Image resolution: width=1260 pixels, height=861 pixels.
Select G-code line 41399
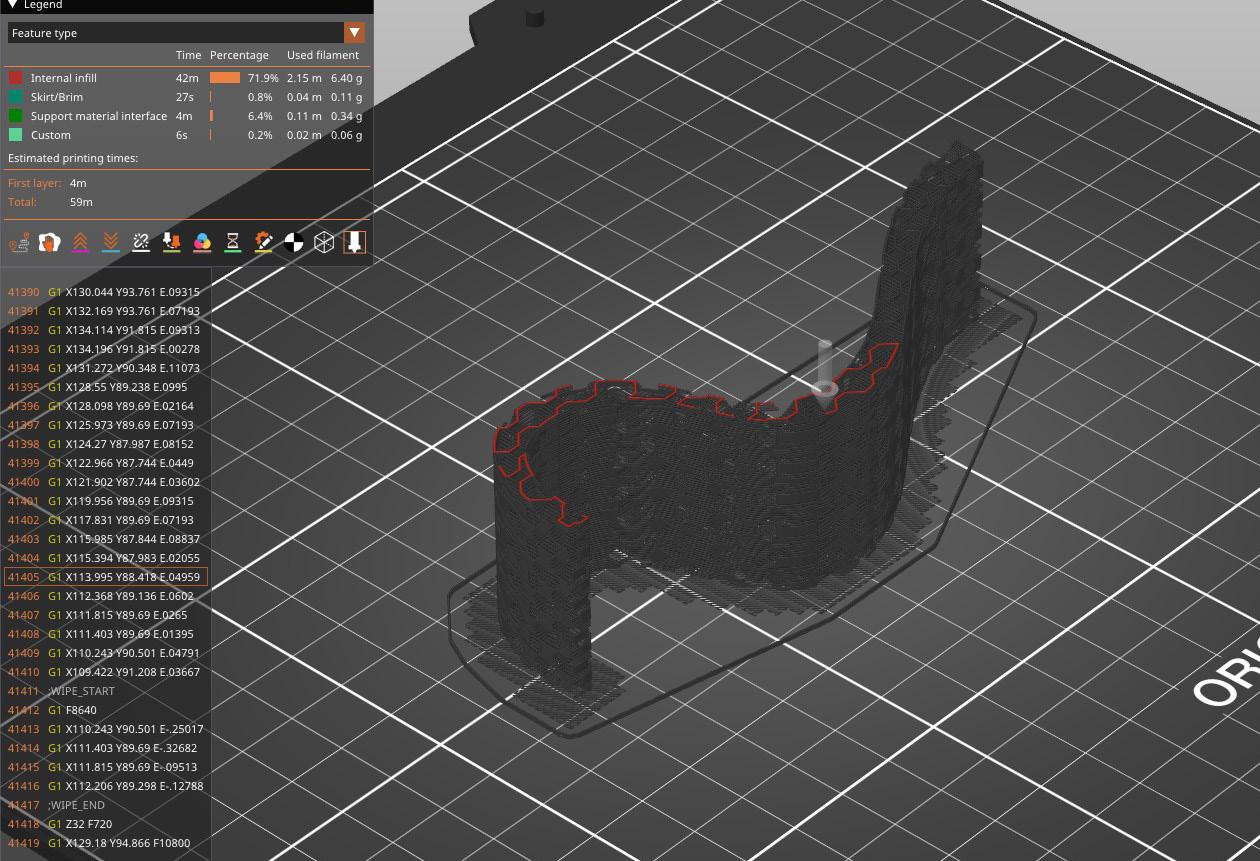[105, 463]
